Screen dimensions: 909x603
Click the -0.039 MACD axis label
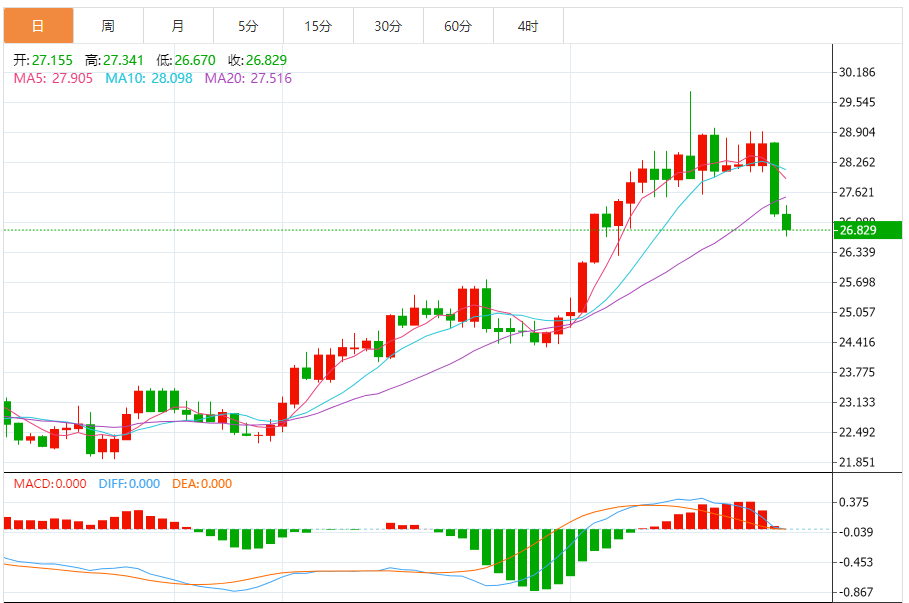[856, 532]
